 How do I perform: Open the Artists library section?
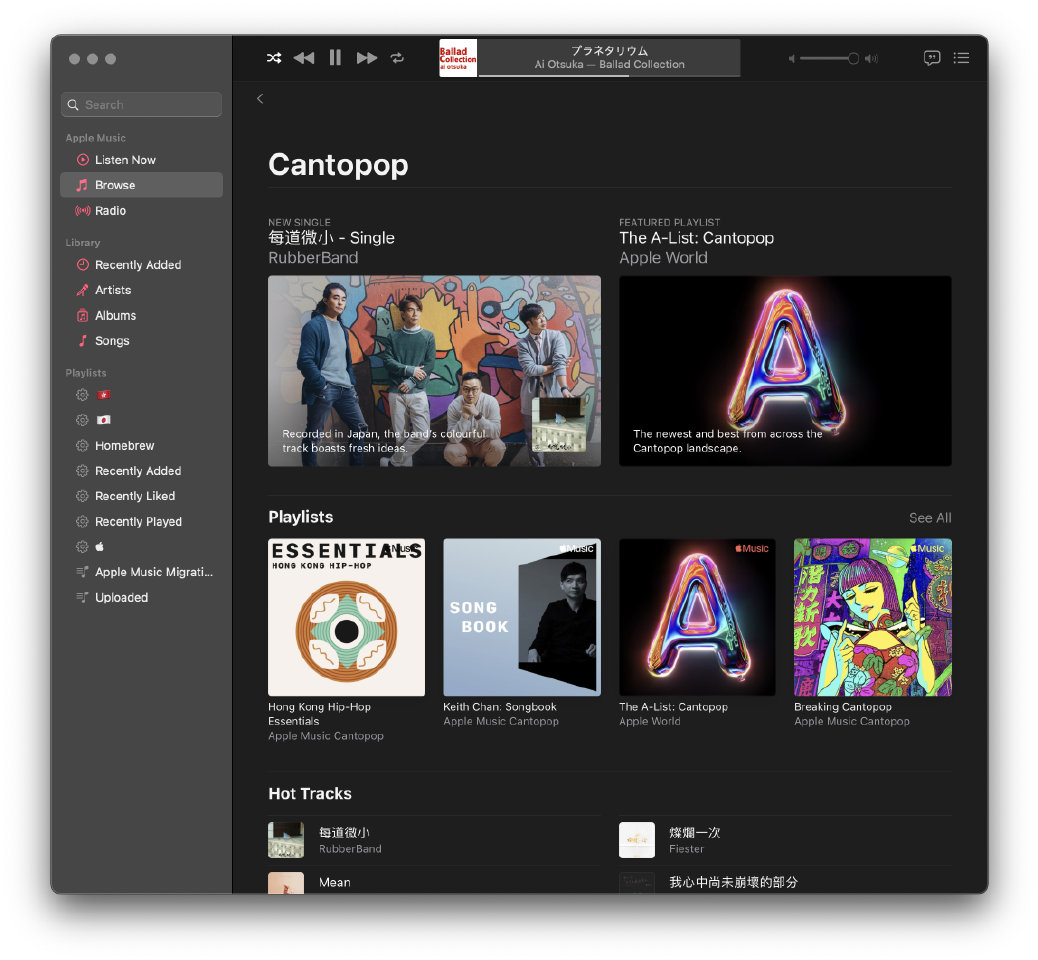click(x=112, y=290)
